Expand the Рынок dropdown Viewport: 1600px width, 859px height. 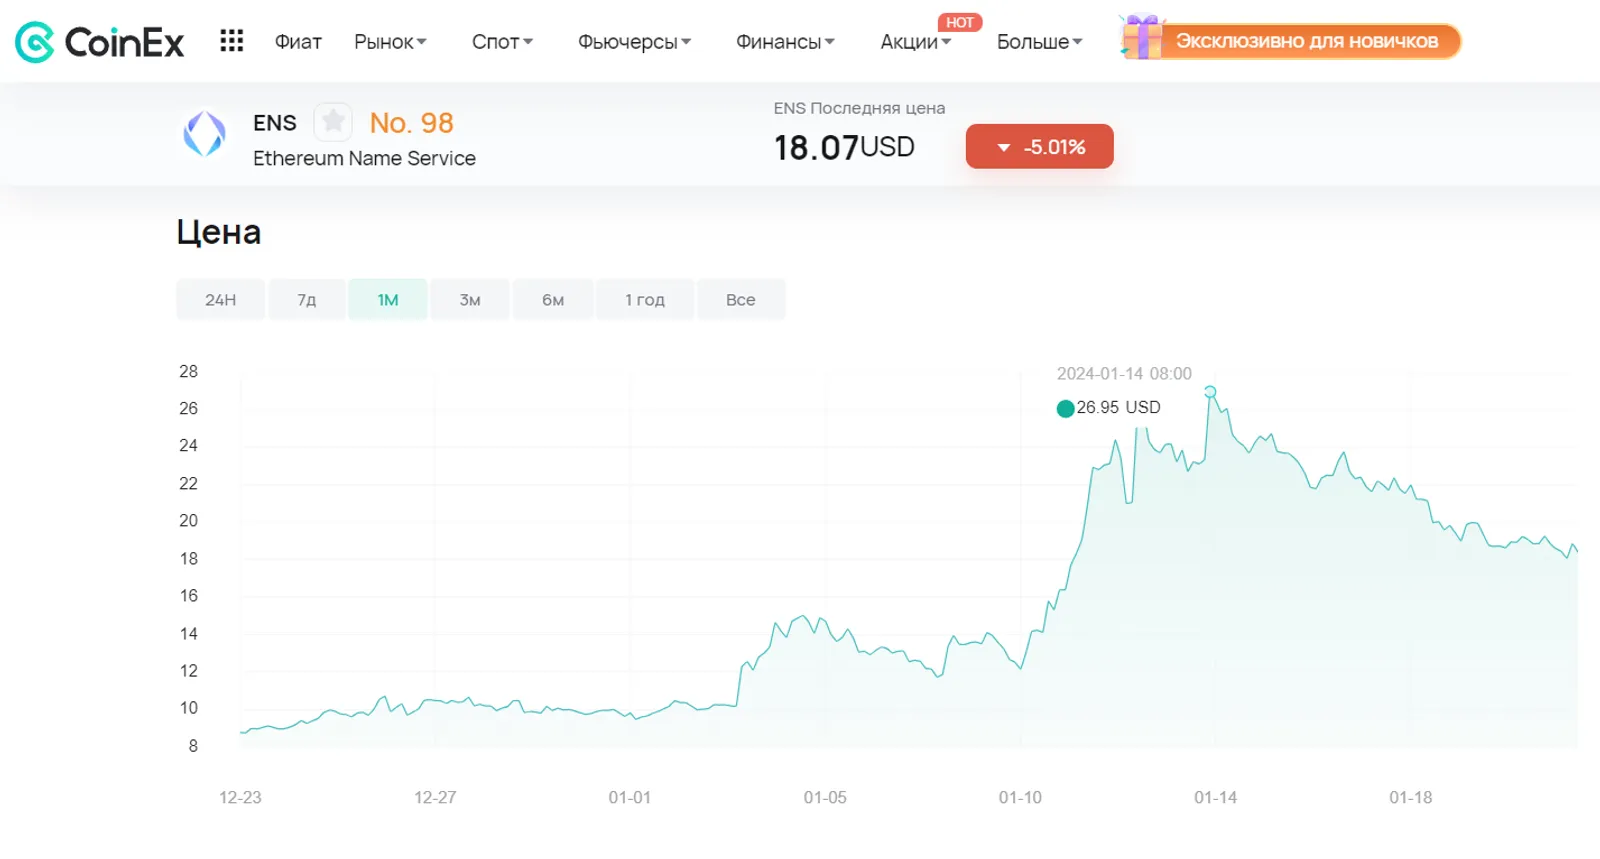click(x=390, y=42)
